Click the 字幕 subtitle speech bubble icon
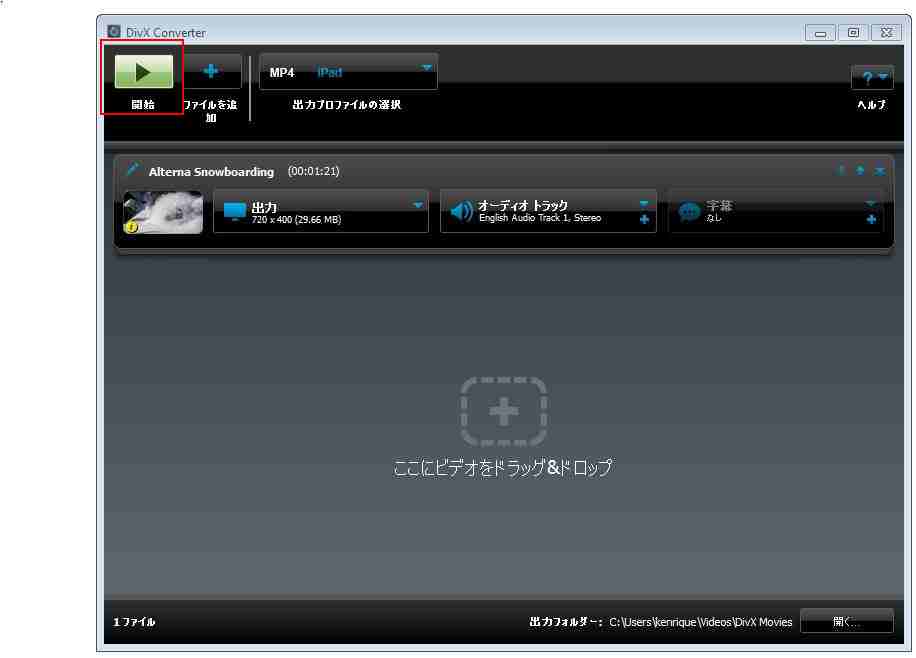Screen dimensions: 916x658 (x=689, y=212)
